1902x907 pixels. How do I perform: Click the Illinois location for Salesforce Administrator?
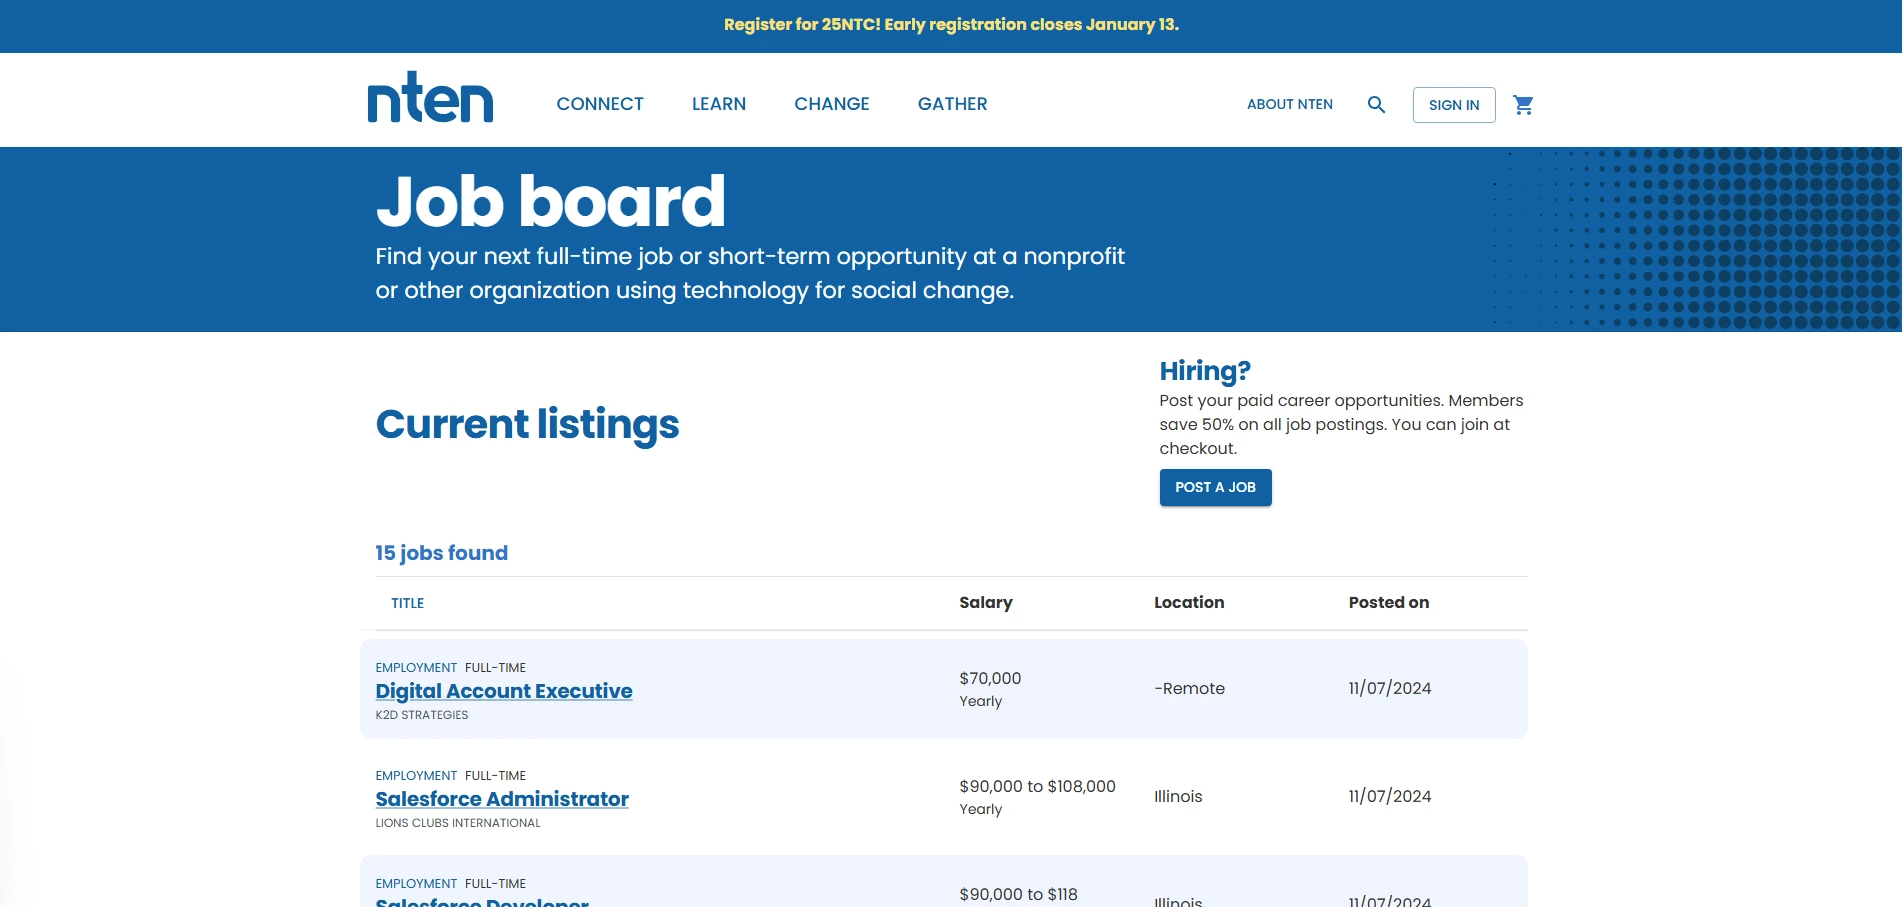coord(1178,796)
